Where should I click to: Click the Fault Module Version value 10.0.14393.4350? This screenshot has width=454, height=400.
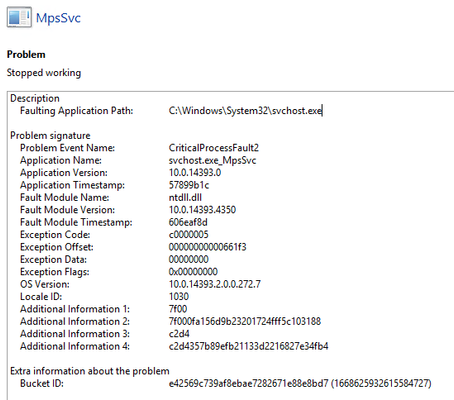[x=202, y=210]
